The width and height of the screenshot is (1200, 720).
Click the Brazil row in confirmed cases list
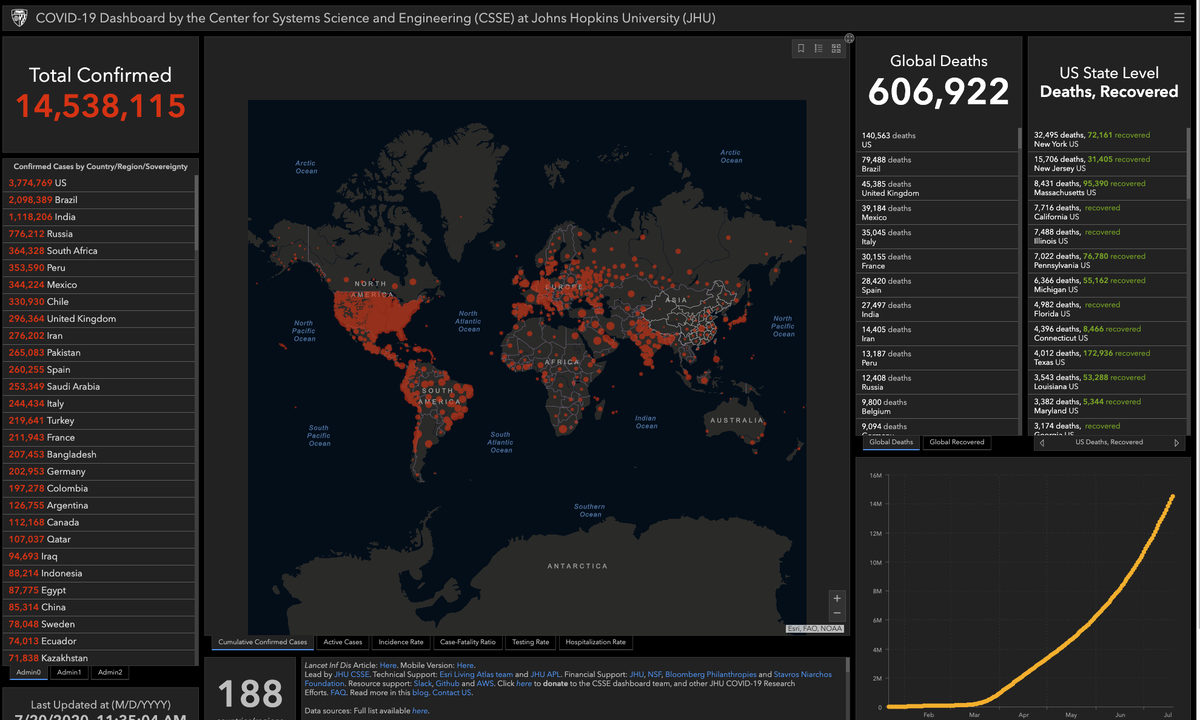coord(99,200)
